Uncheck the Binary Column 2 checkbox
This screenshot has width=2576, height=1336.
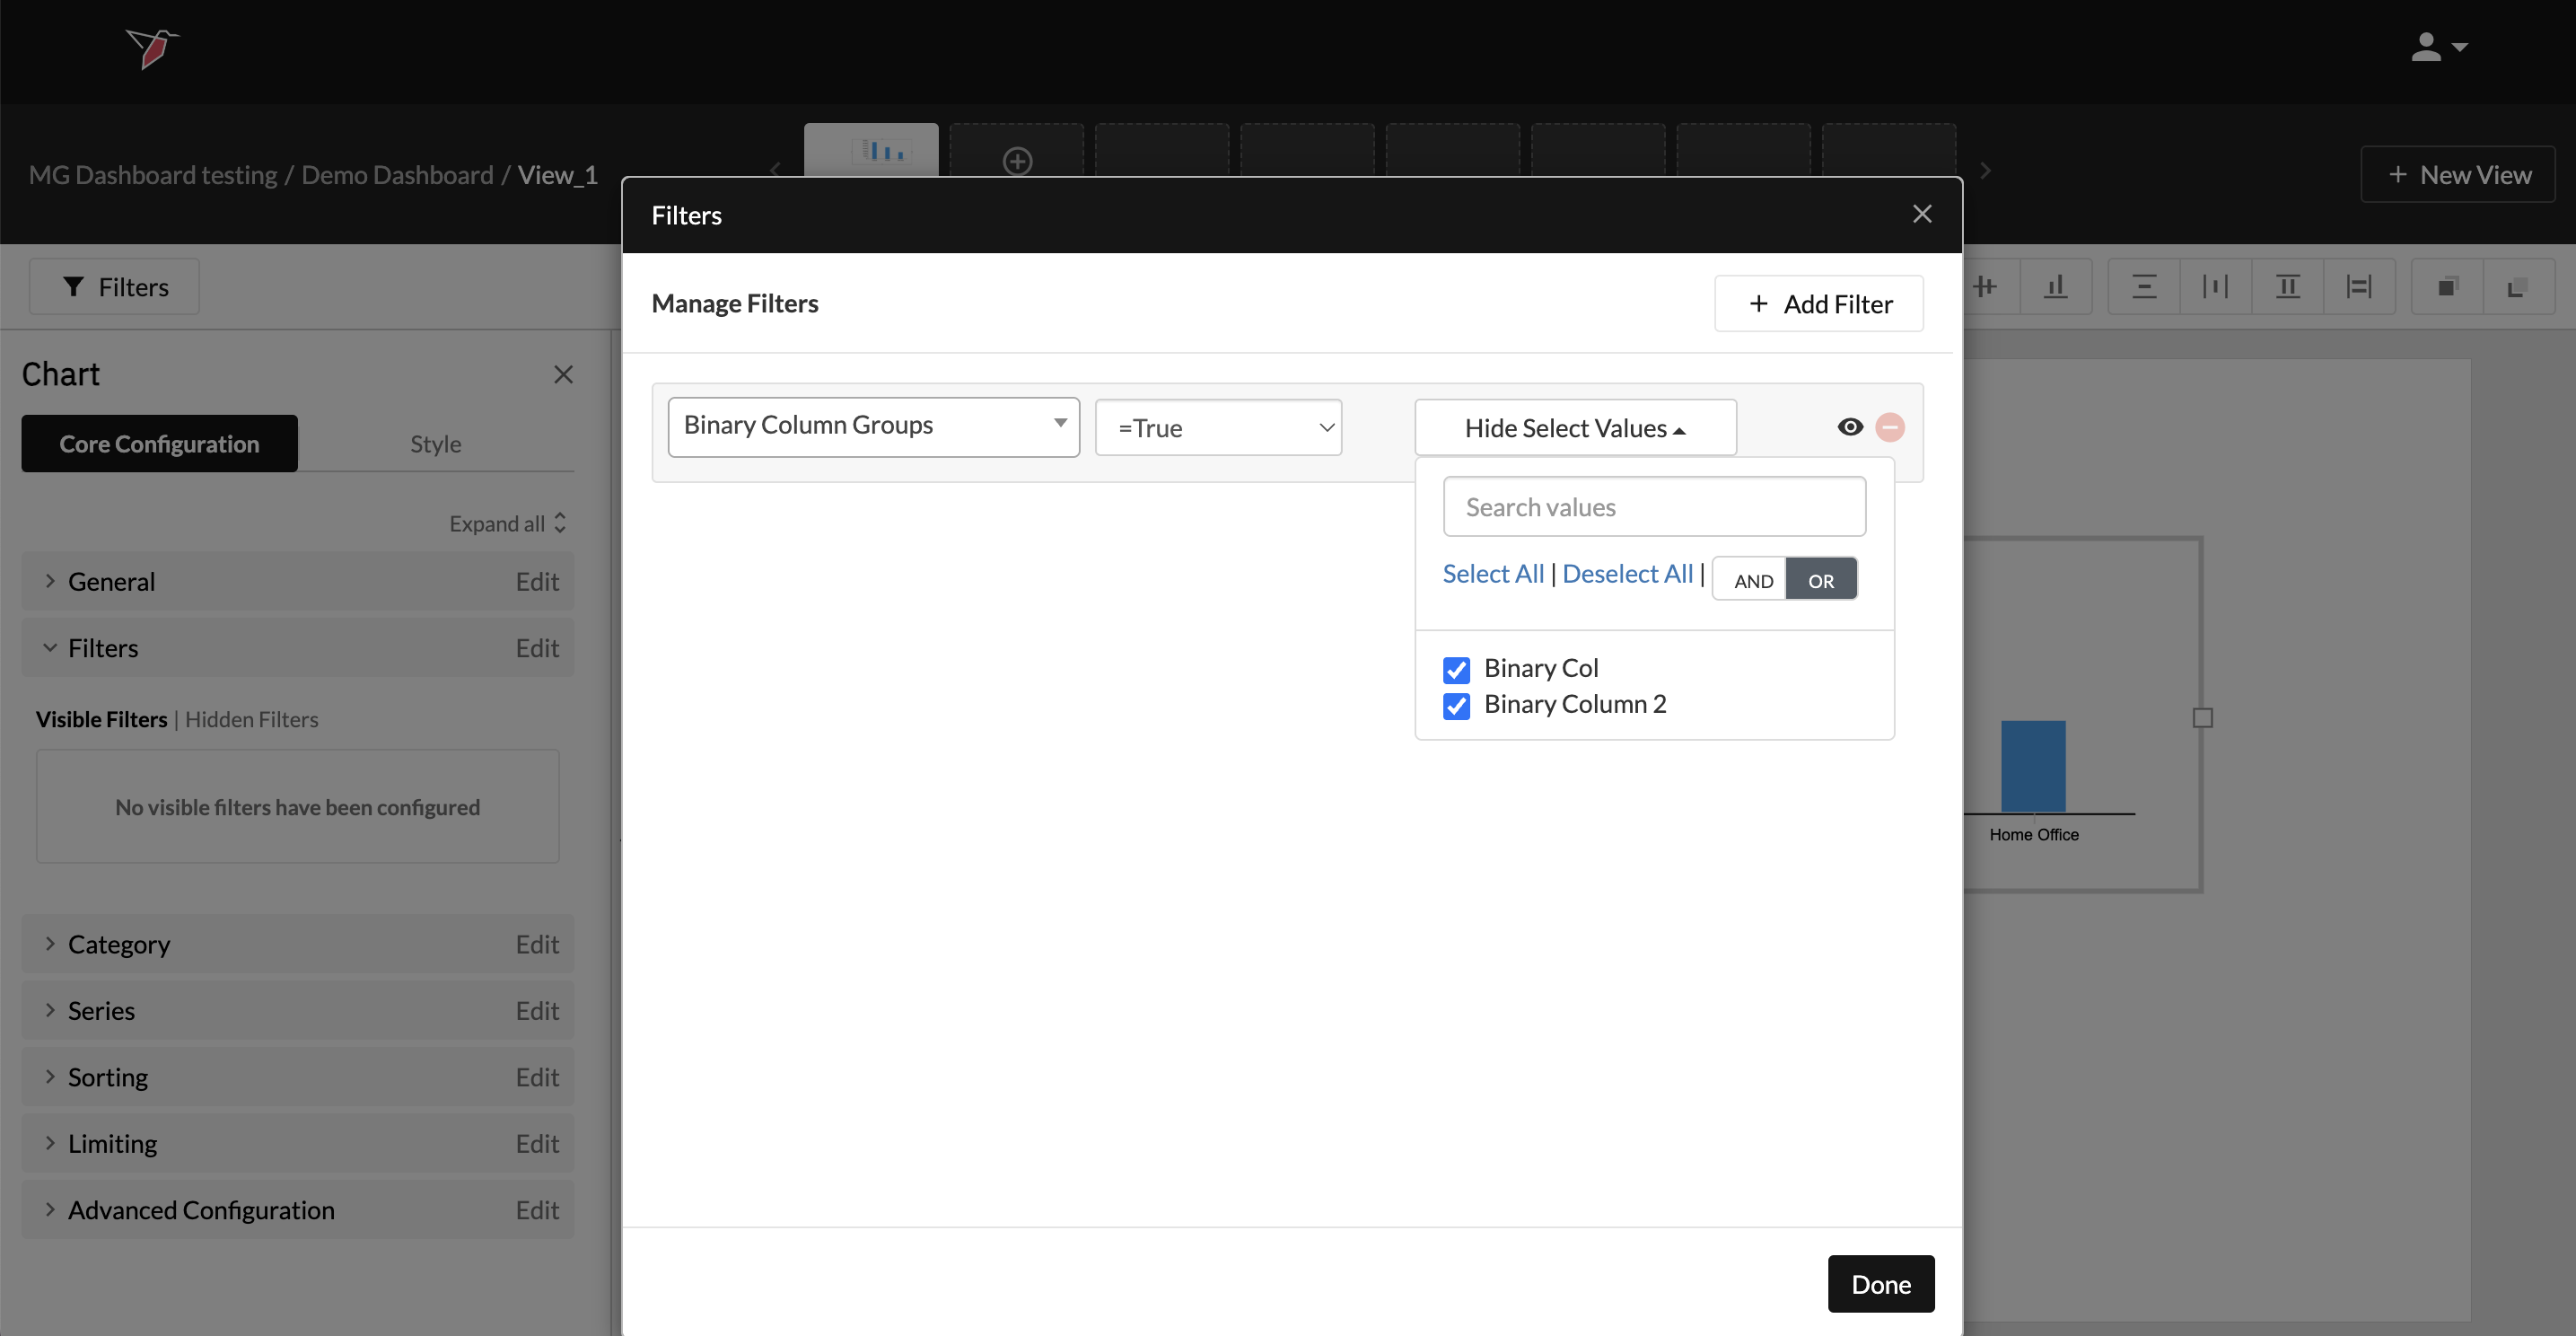(x=1456, y=706)
